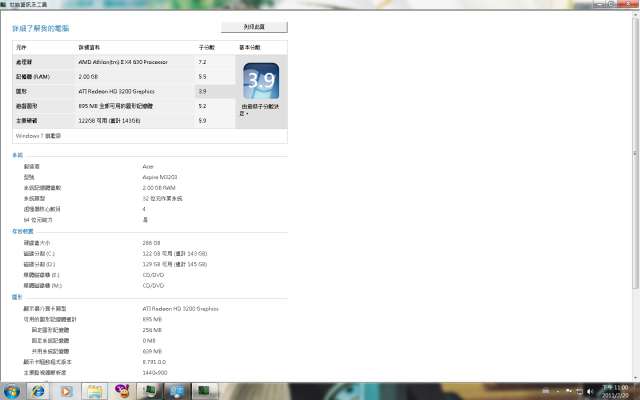Click the scrollbar up arrow at the top right
This screenshot has width=640, height=400.
click(635, 15)
